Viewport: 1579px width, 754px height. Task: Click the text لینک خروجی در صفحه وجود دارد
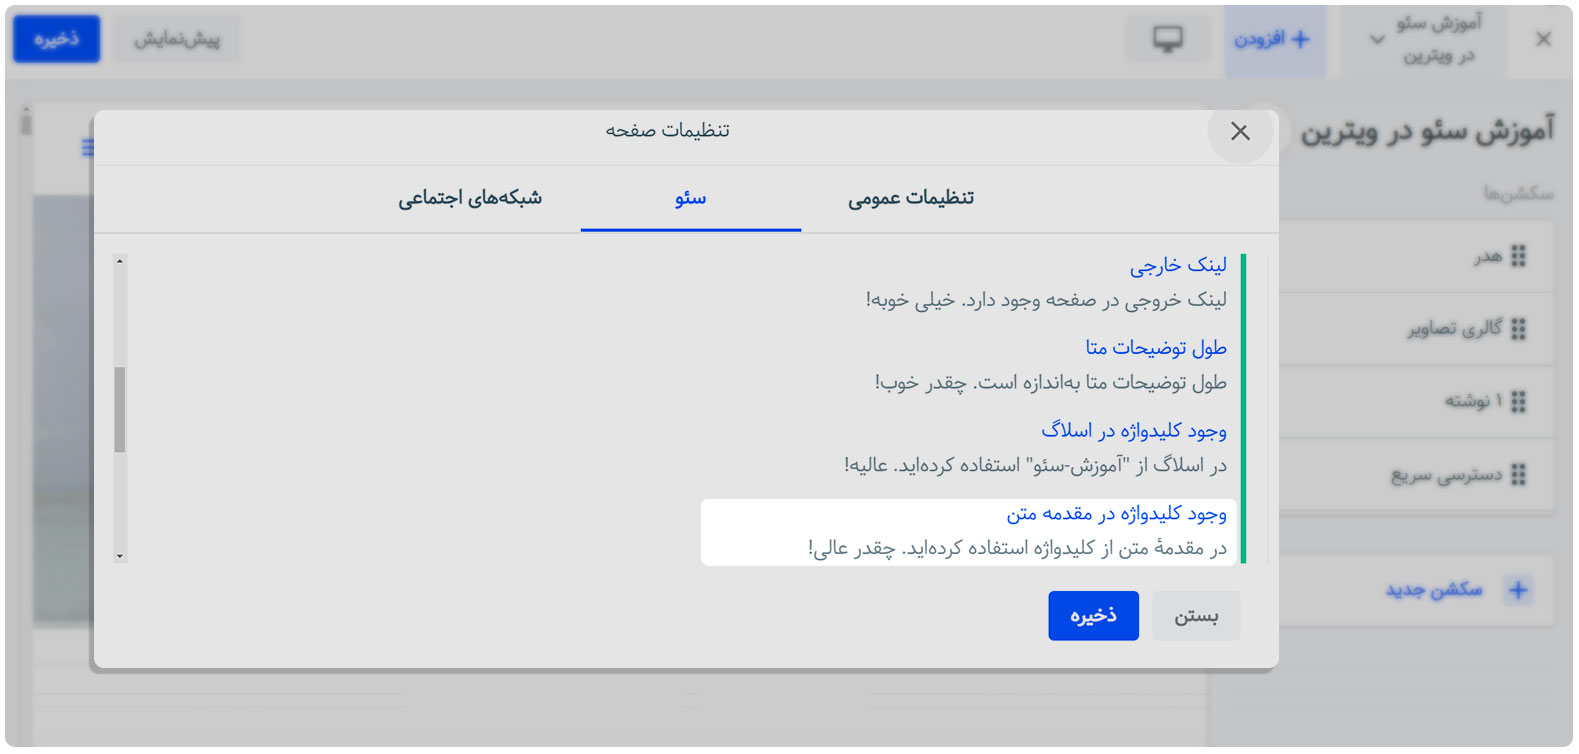point(1094,300)
